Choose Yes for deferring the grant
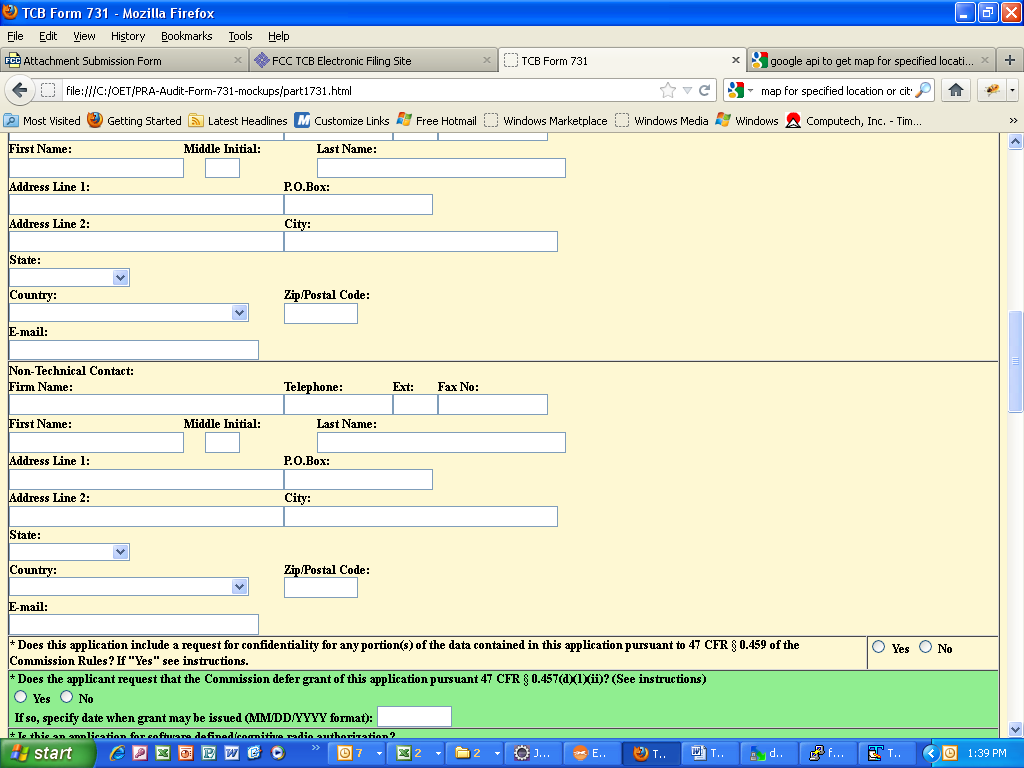1024x768 pixels. (21, 697)
